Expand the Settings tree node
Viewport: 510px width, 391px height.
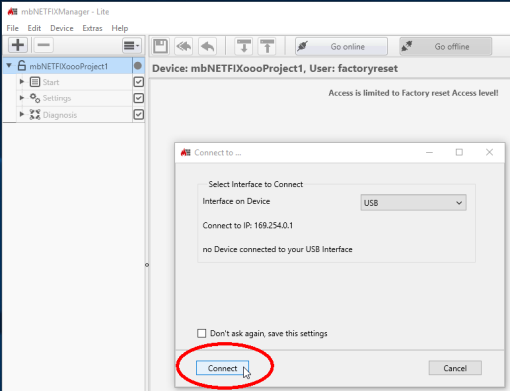22,98
